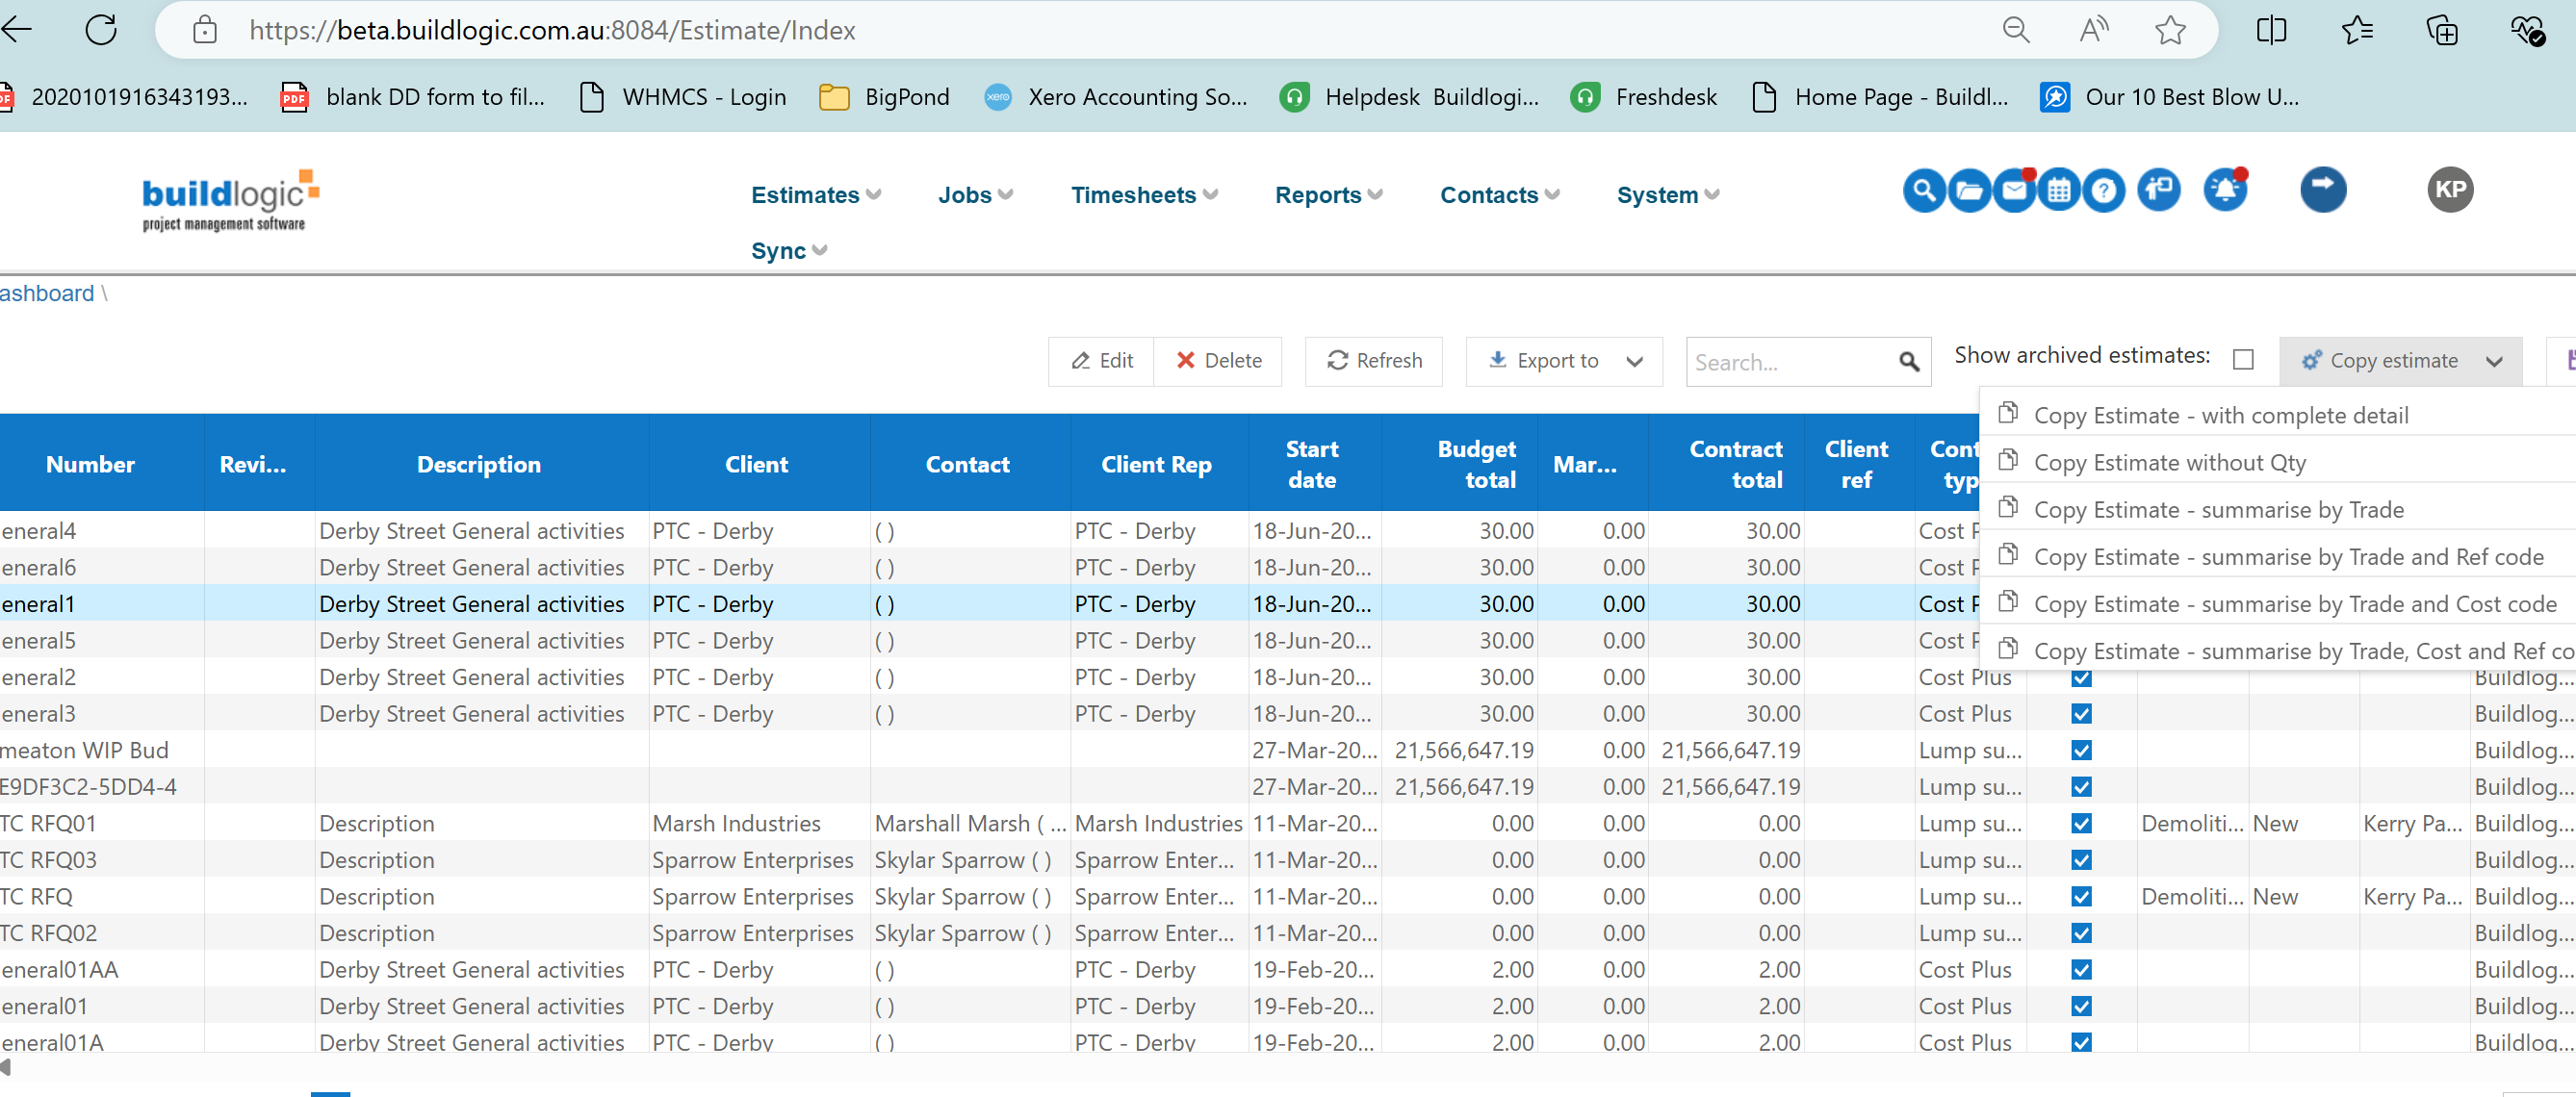Screen dimensions: 2576x1097
Task: Open the notifications bell icon
Action: click(x=2225, y=190)
